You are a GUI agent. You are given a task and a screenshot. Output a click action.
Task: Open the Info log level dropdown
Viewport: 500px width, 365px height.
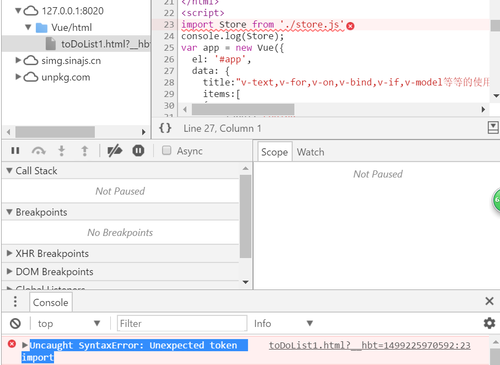point(283,323)
